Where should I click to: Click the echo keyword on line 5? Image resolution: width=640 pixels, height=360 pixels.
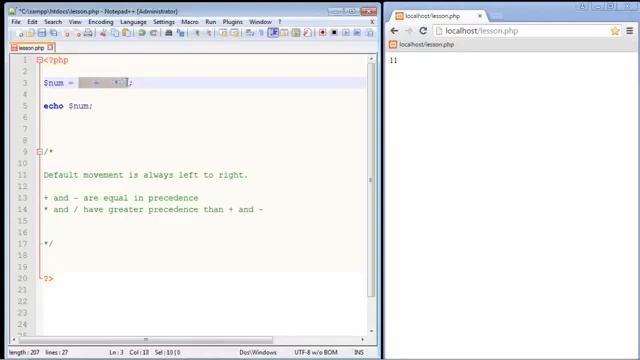point(53,106)
